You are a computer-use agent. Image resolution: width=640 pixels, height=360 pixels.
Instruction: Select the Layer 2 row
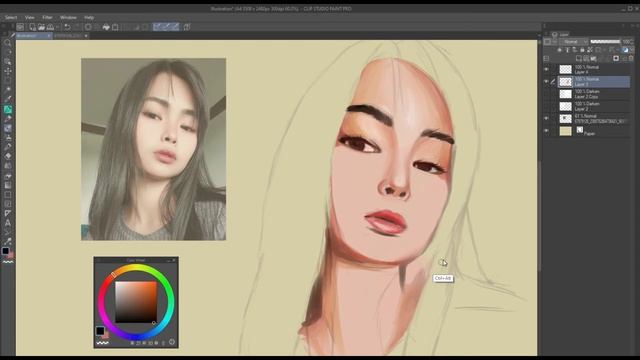pyautogui.click(x=594, y=106)
